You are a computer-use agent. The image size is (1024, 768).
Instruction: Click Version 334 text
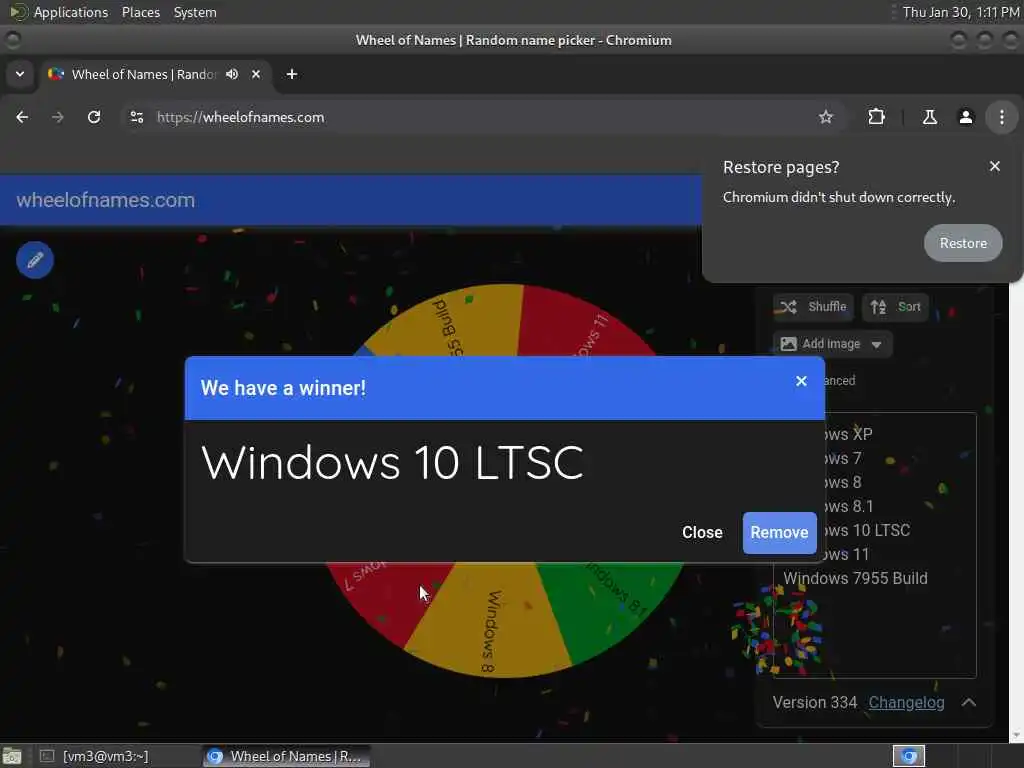[814, 703]
